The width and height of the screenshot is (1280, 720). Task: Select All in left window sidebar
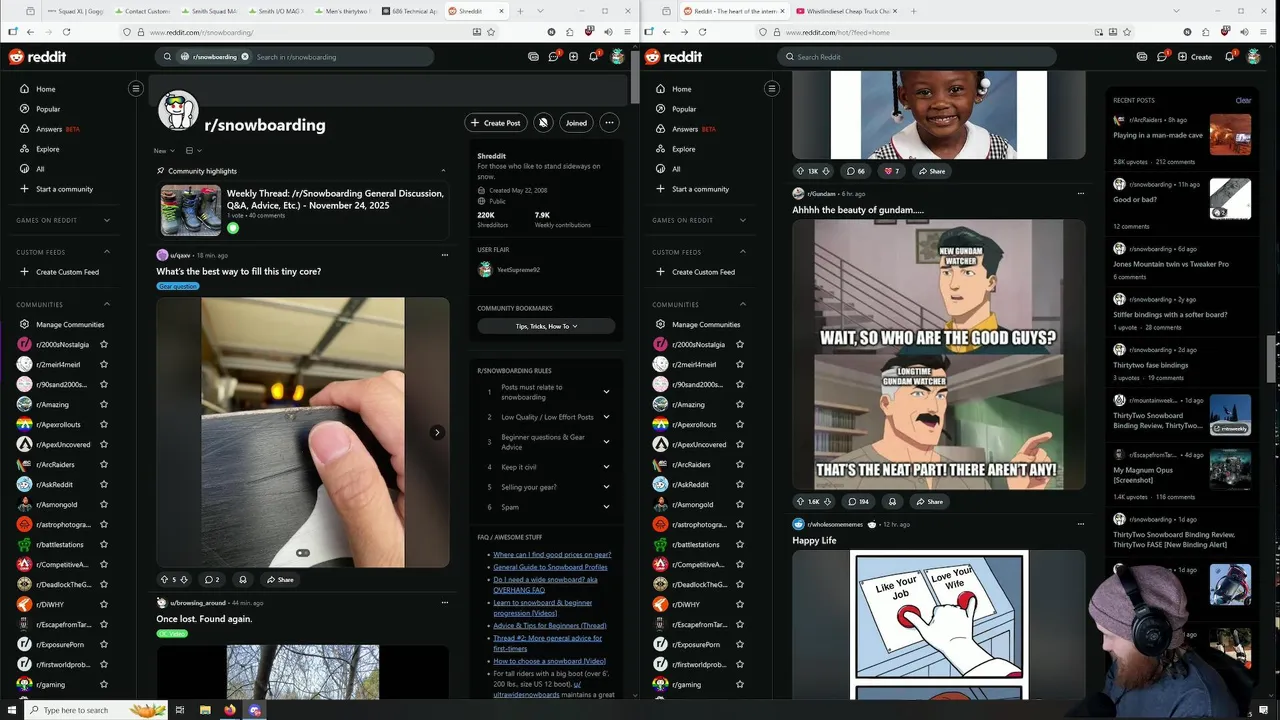pos(40,169)
